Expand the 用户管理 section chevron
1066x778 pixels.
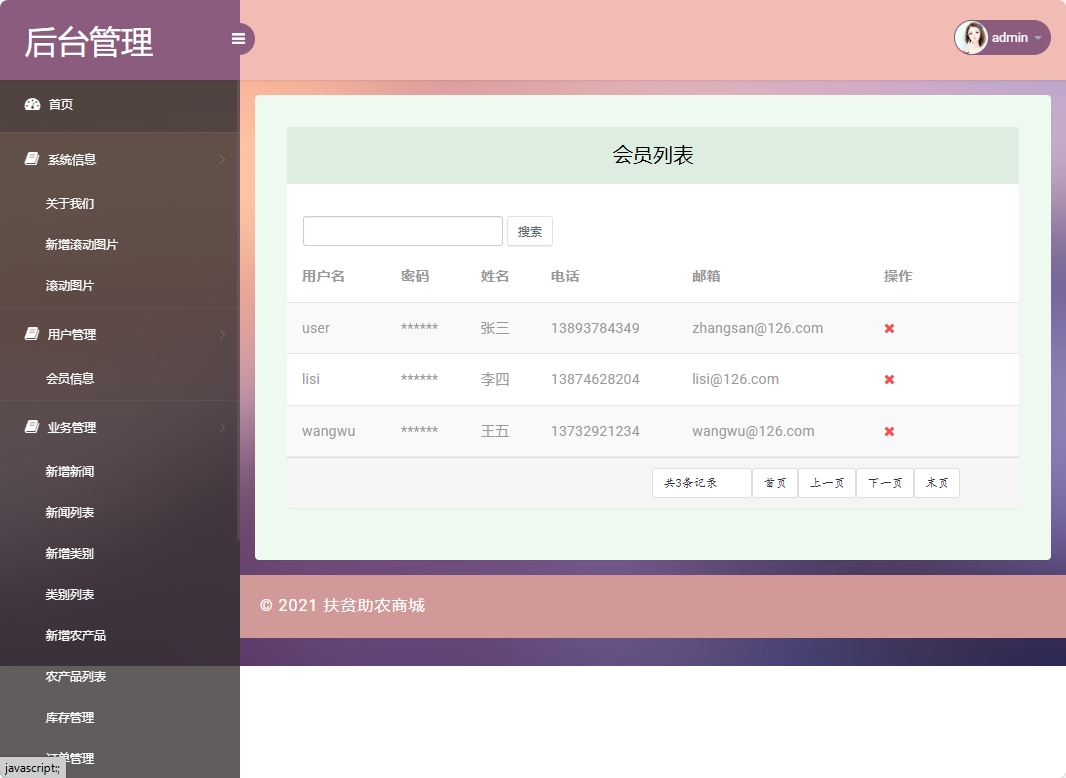point(222,334)
